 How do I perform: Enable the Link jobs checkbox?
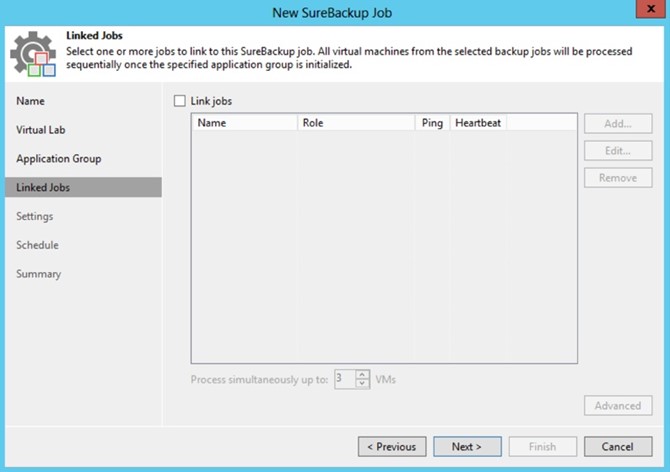pos(179,101)
